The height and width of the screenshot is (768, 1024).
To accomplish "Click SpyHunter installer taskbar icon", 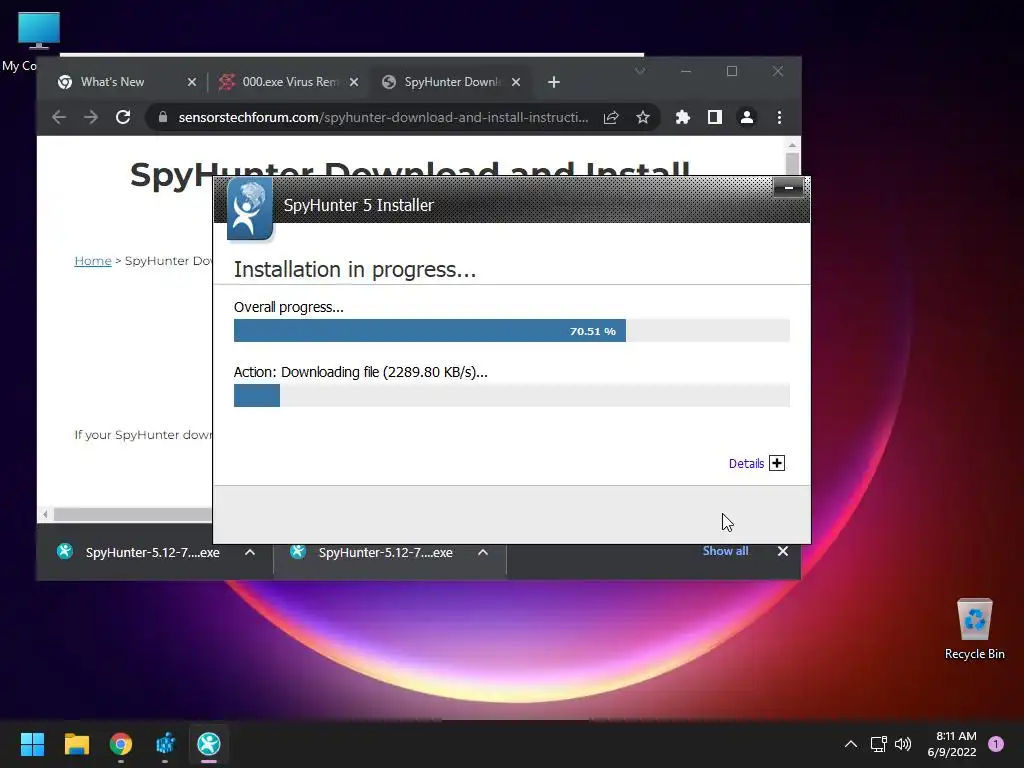I will click(x=209, y=744).
